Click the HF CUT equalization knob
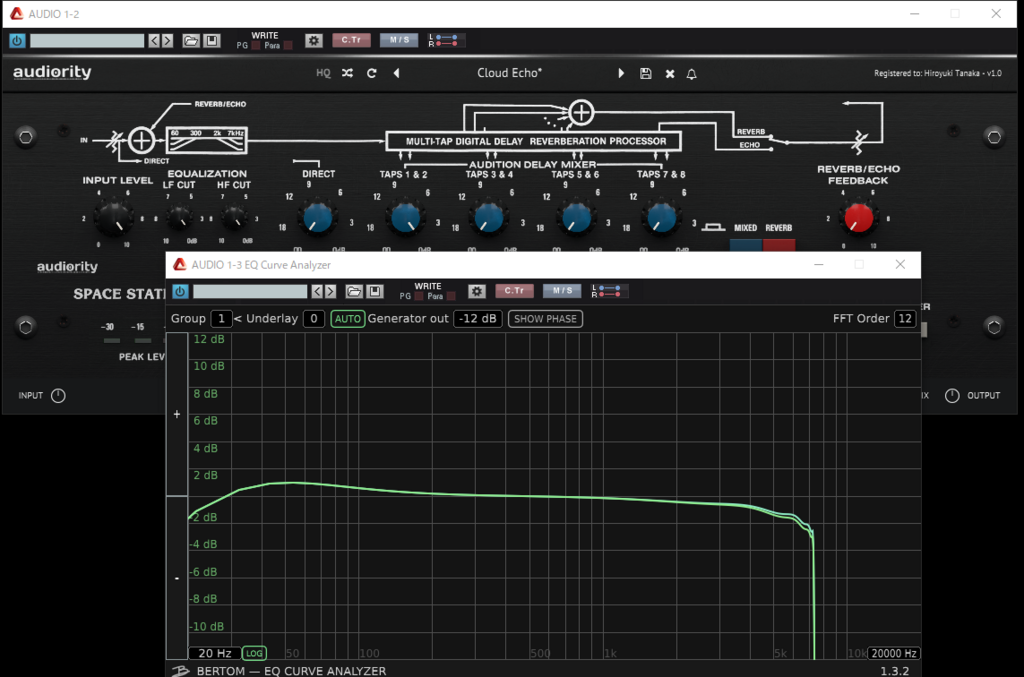This screenshot has height=677, width=1024. tap(234, 217)
